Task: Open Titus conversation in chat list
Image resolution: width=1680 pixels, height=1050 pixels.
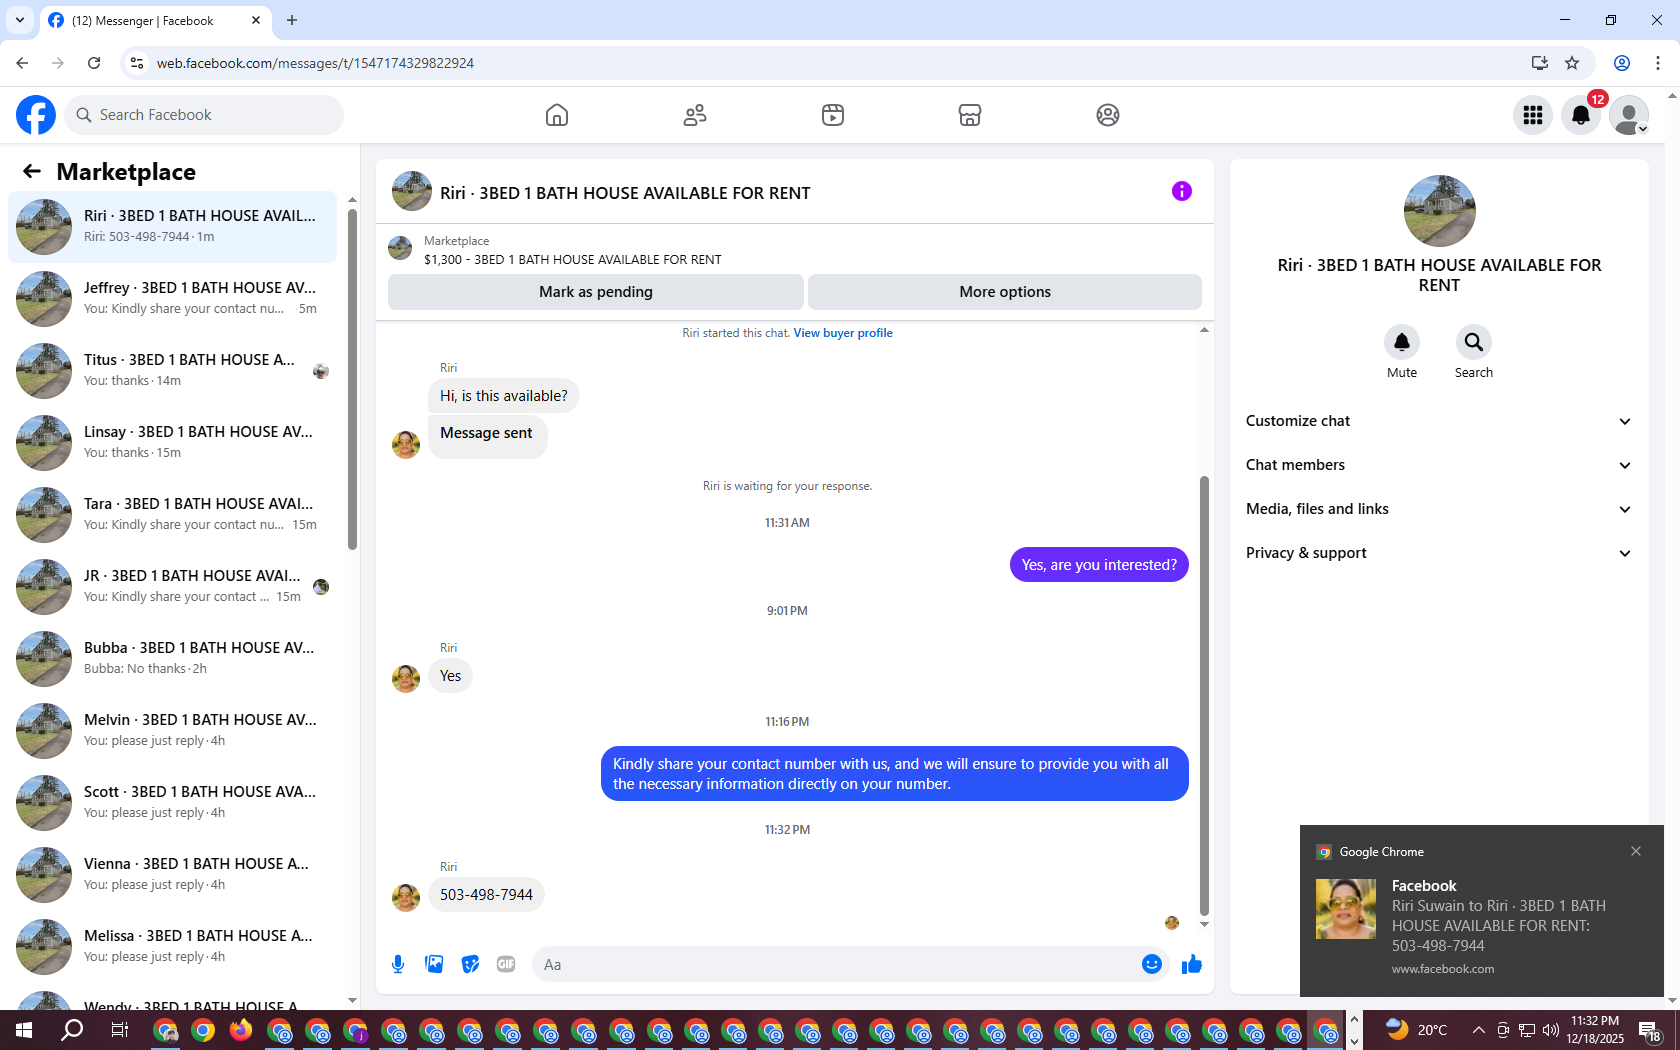Action: 172,371
